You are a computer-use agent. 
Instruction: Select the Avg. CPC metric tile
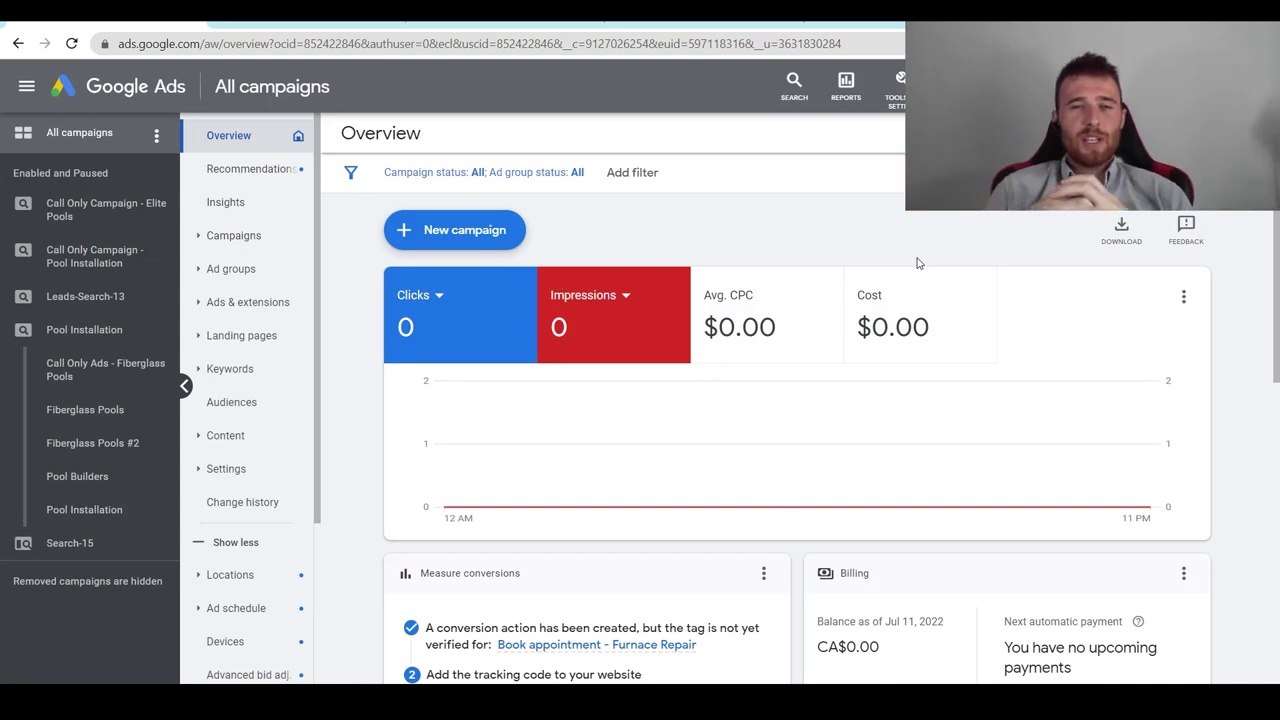767,315
